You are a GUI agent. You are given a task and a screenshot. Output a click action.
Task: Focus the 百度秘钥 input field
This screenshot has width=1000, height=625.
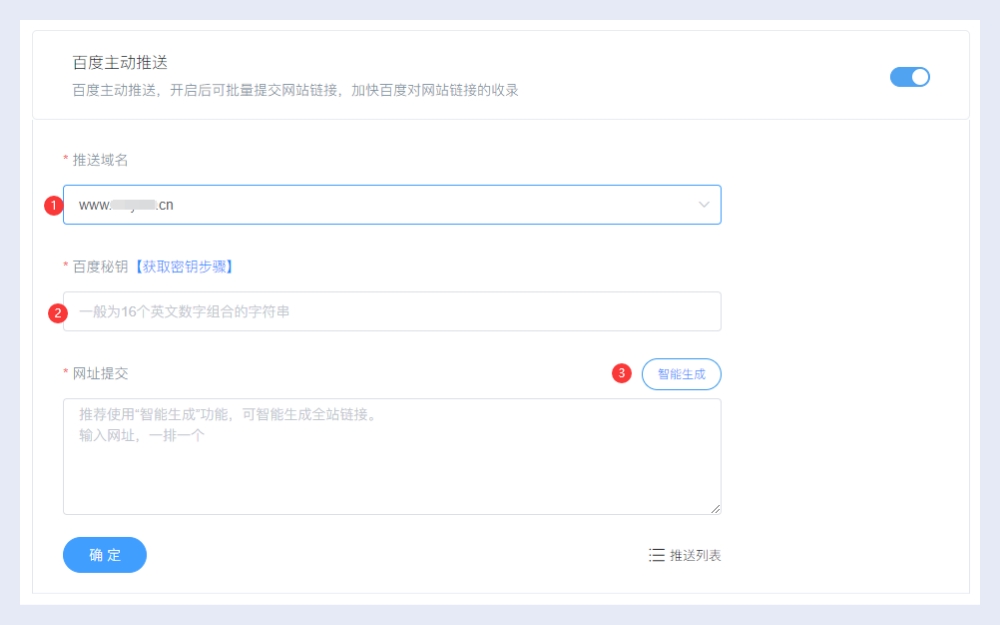coord(392,311)
